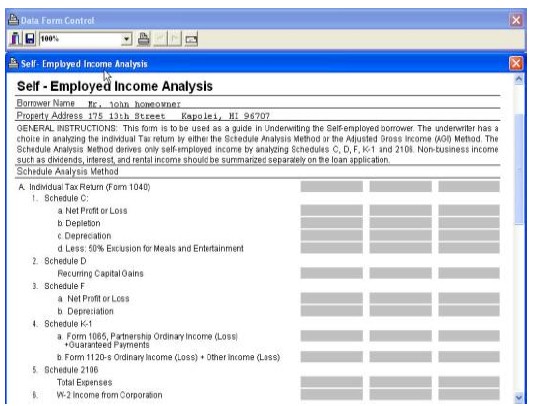Click second field for Recurring Capital Gains
This screenshot has width=533, height=406.
pyautogui.click(x=400, y=273)
